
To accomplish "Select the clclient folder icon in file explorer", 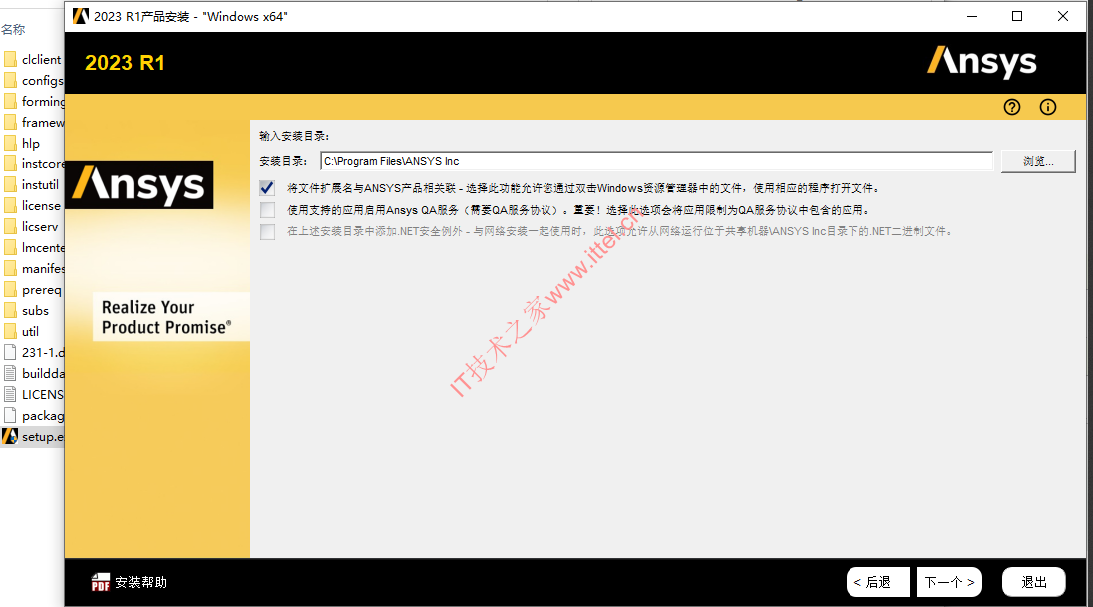I will 10,59.
